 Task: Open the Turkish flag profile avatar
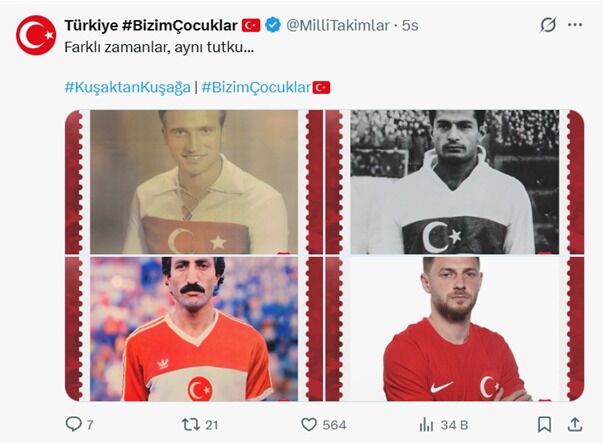pyautogui.click(x=36, y=35)
